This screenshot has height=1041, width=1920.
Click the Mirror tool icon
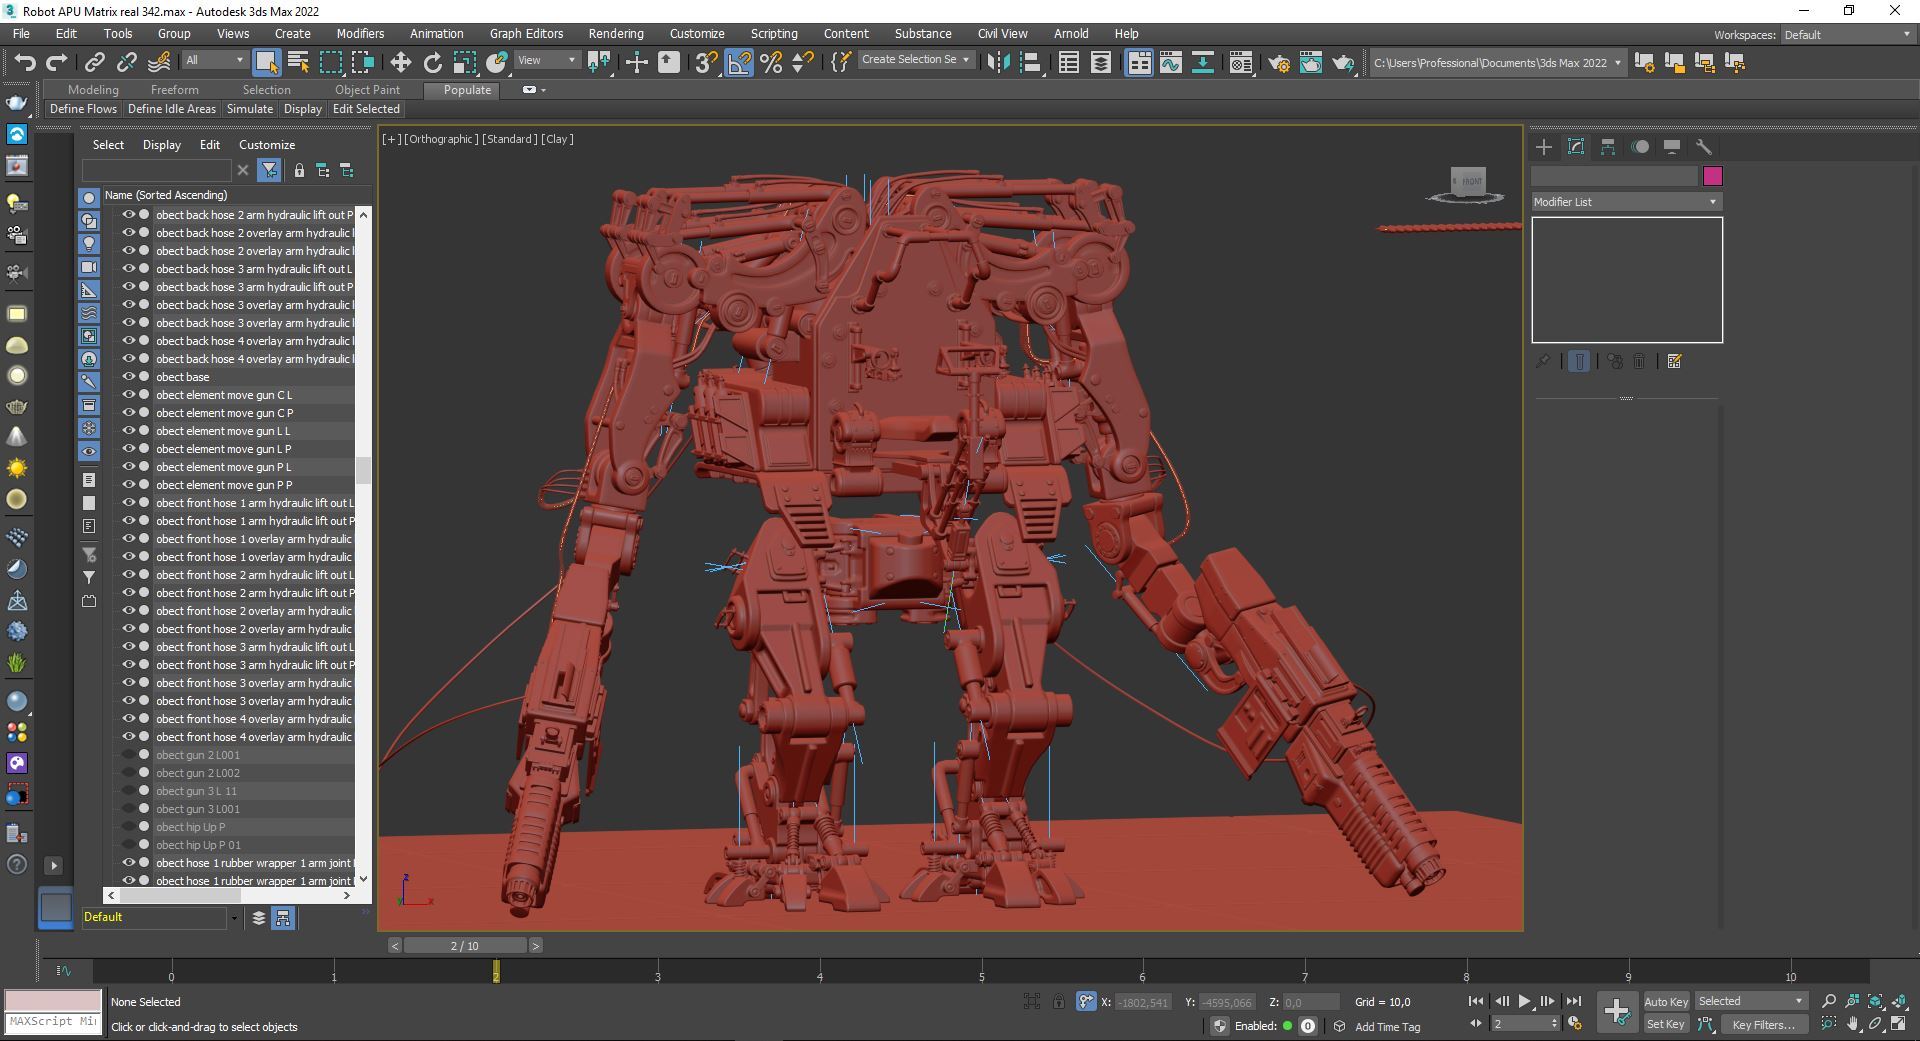pyautogui.click(x=998, y=63)
